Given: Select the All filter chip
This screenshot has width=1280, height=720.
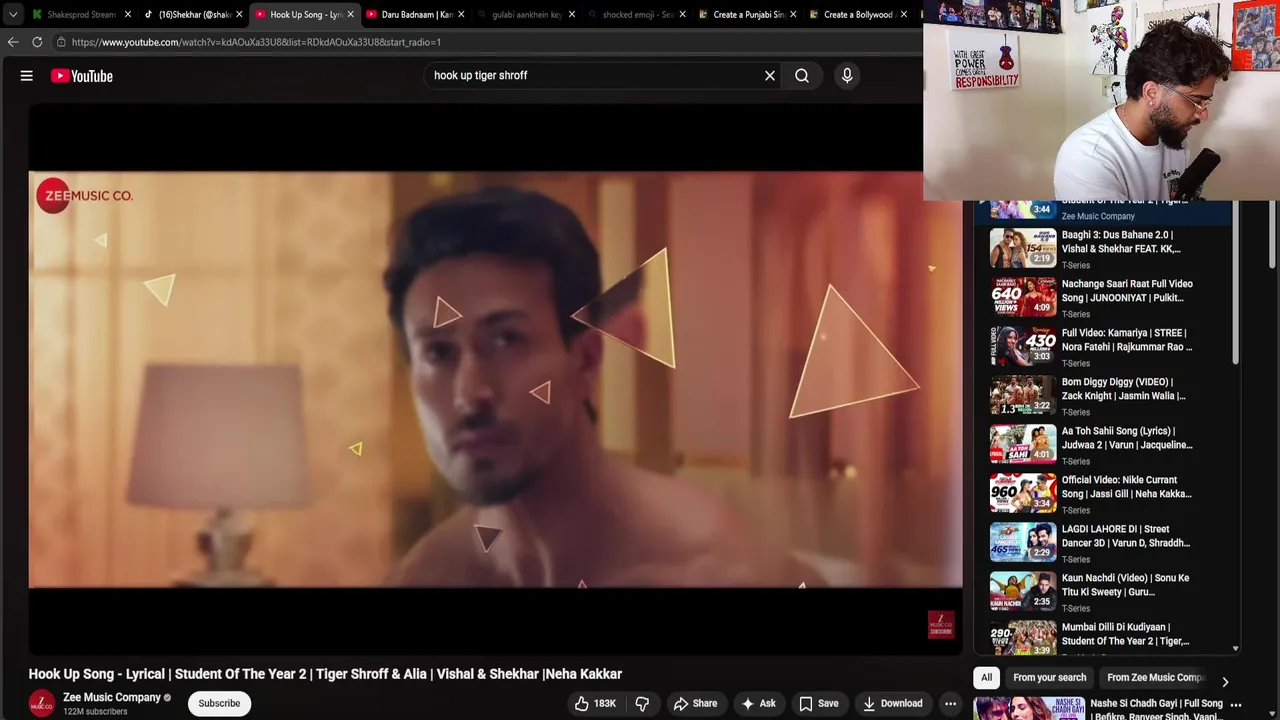Looking at the screenshot, I should (x=986, y=678).
